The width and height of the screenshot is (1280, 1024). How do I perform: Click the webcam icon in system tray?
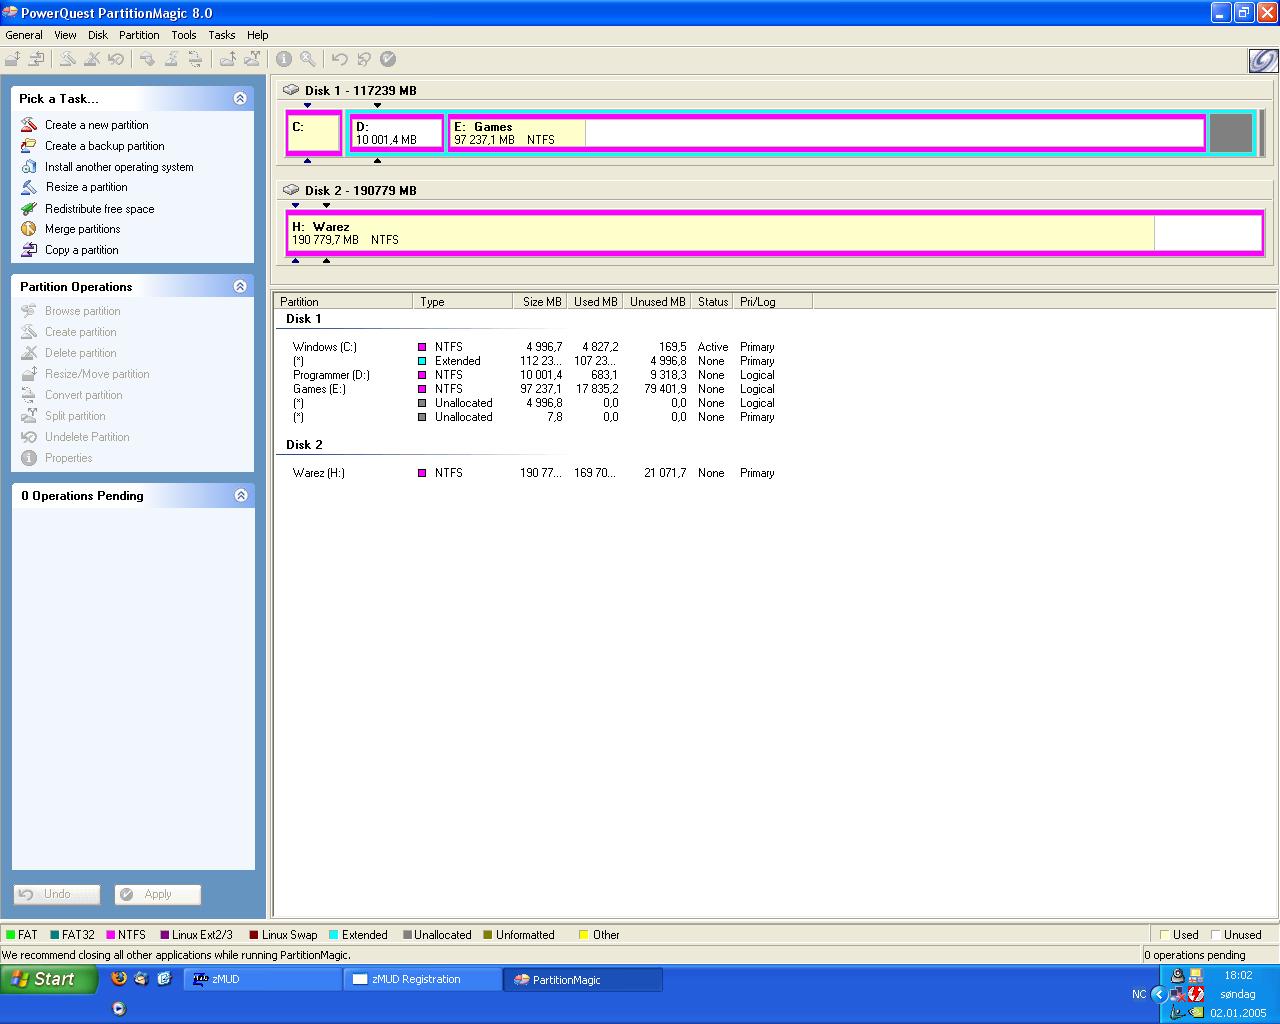[1178, 975]
